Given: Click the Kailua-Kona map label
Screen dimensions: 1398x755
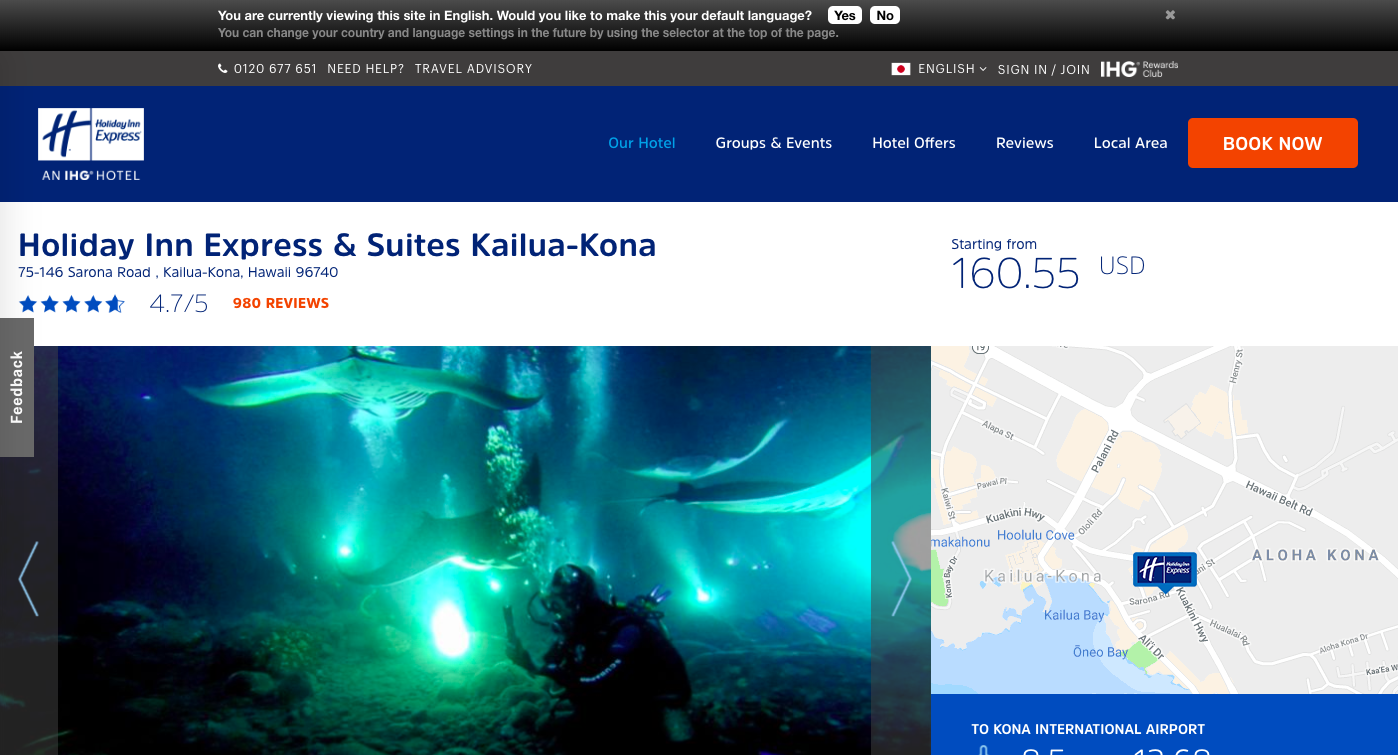Looking at the screenshot, I should [x=1043, y=576].
